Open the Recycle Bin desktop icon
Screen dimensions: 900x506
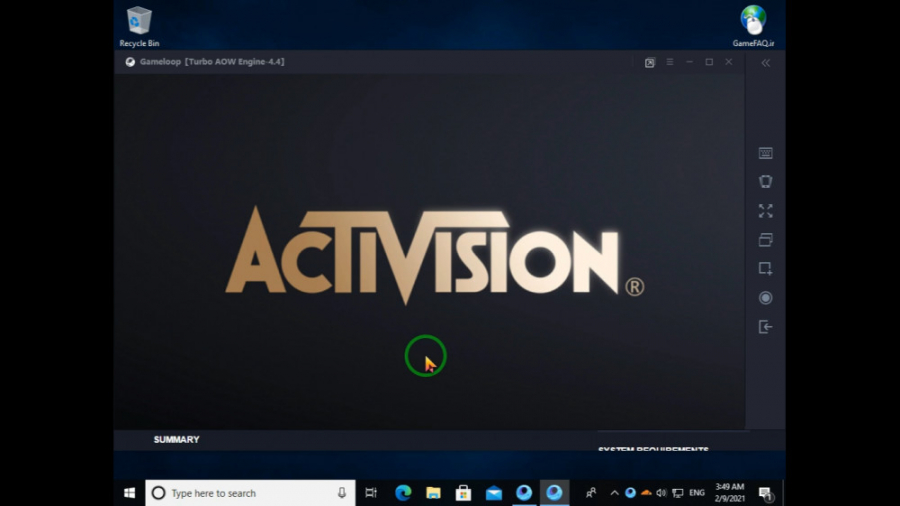click(139, 26)
